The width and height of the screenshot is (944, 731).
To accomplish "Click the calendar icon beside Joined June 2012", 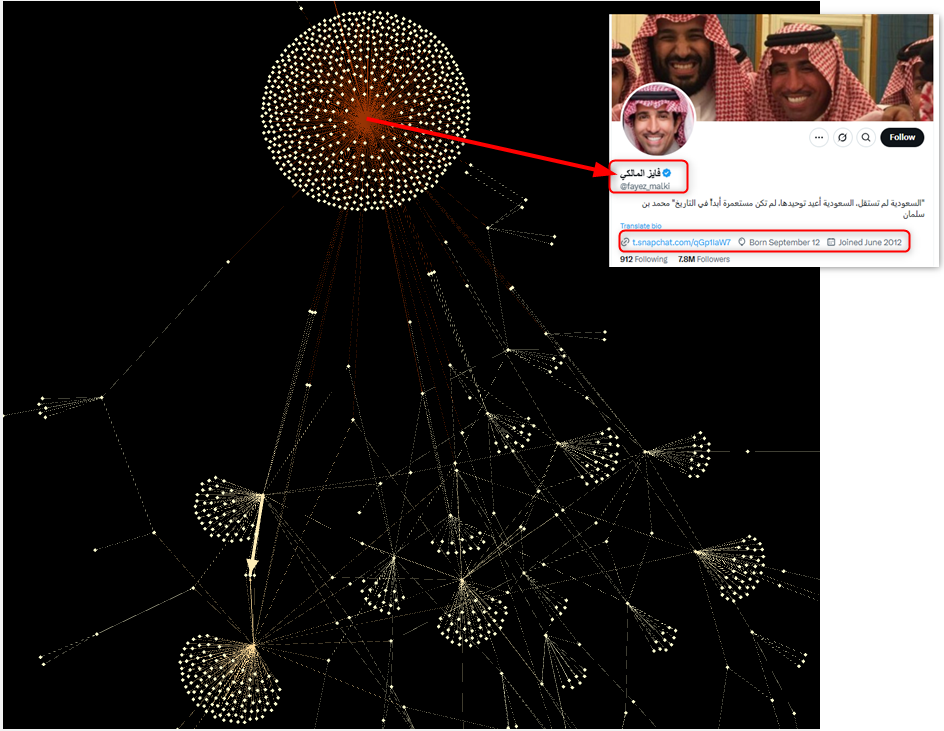I will [831, 242].
